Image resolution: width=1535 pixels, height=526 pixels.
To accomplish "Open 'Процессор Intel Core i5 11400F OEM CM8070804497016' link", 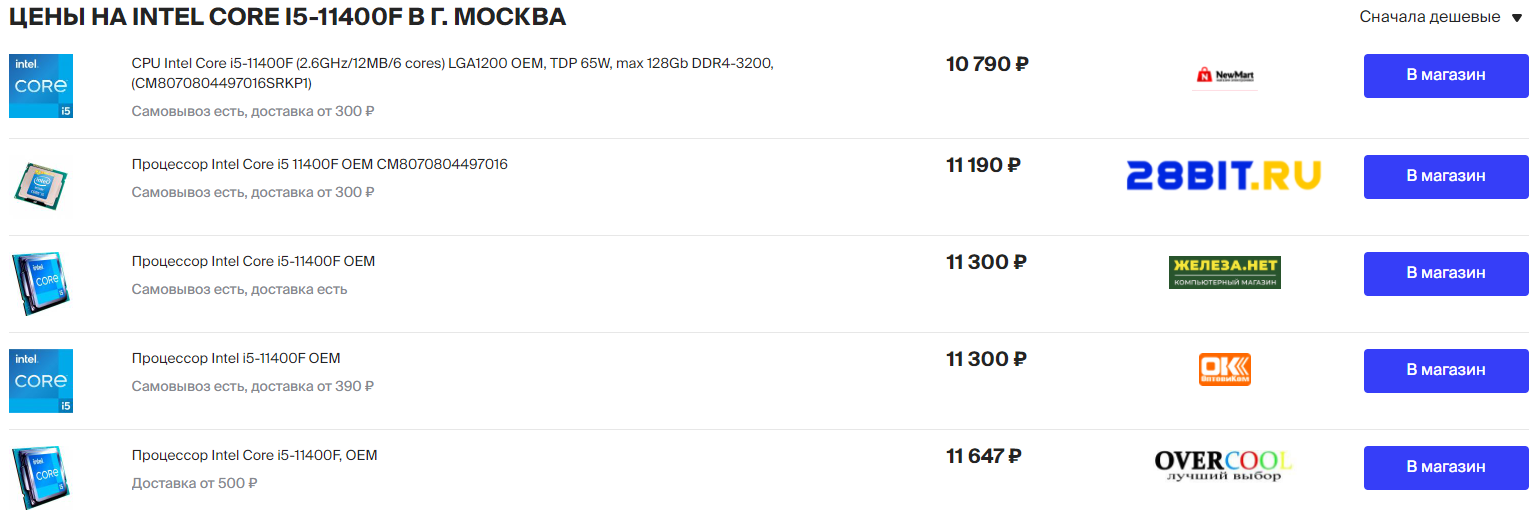I will point(319,164).
